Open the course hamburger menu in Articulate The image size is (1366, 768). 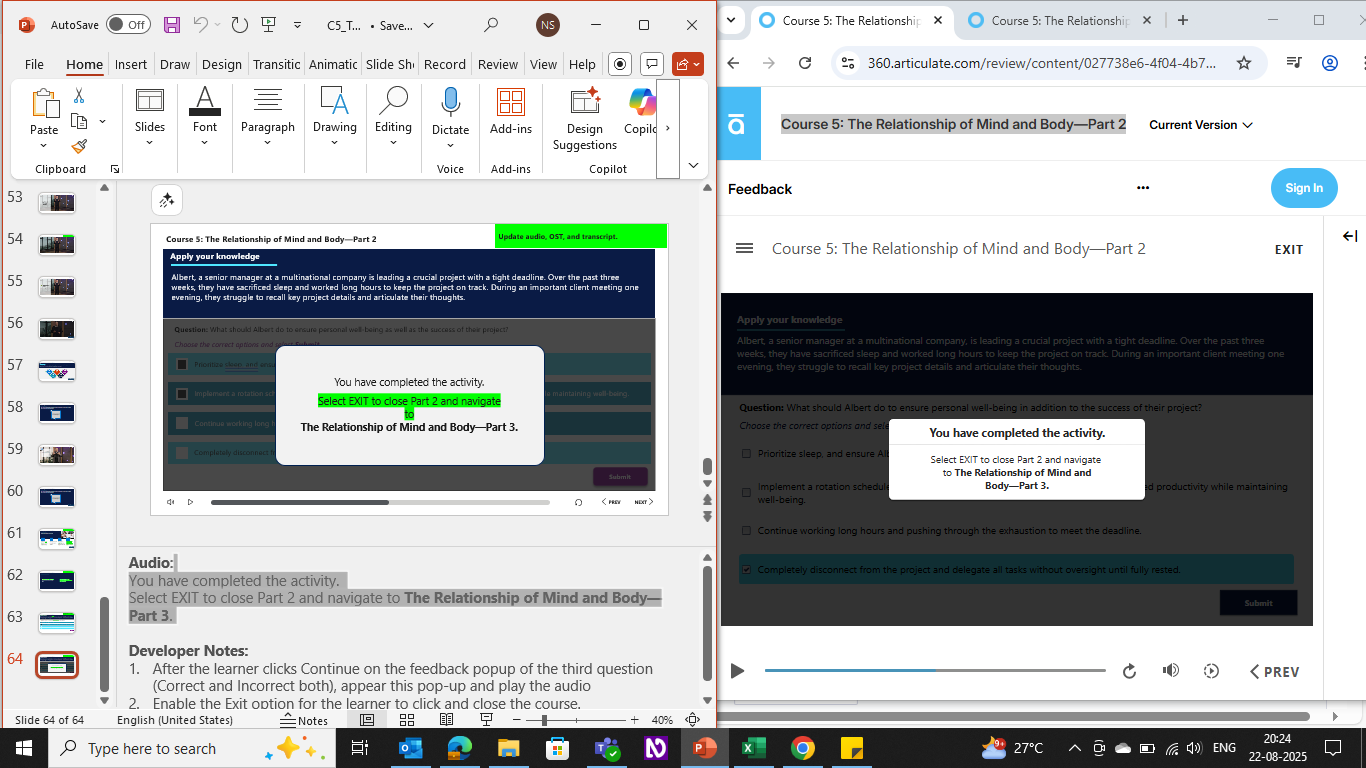coord(744,248)
